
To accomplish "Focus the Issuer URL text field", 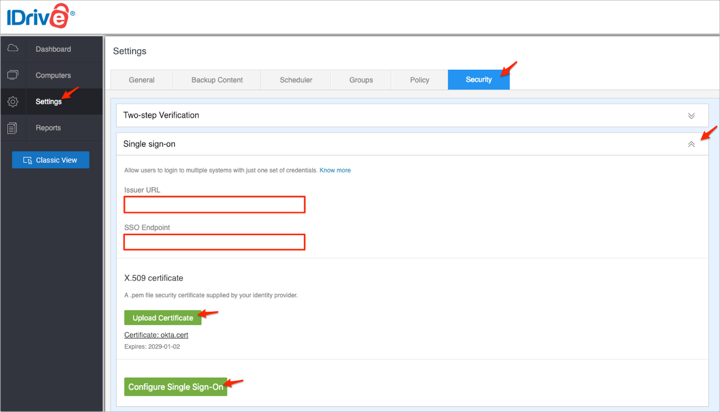I will [214, 204].
